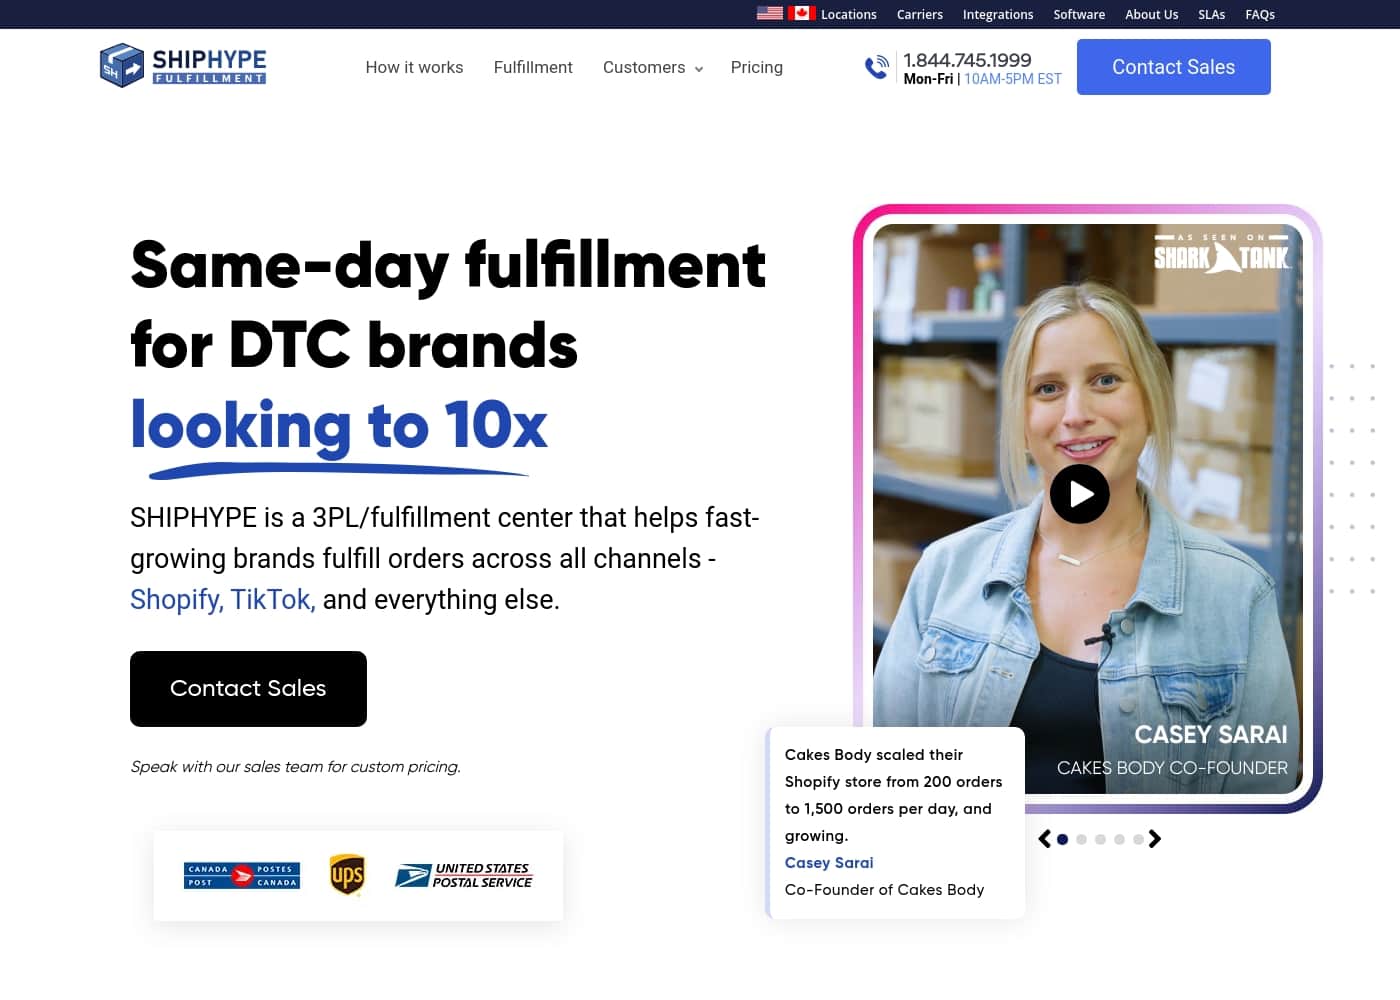
Task: Open the How it works page
Action: [414, 67]
